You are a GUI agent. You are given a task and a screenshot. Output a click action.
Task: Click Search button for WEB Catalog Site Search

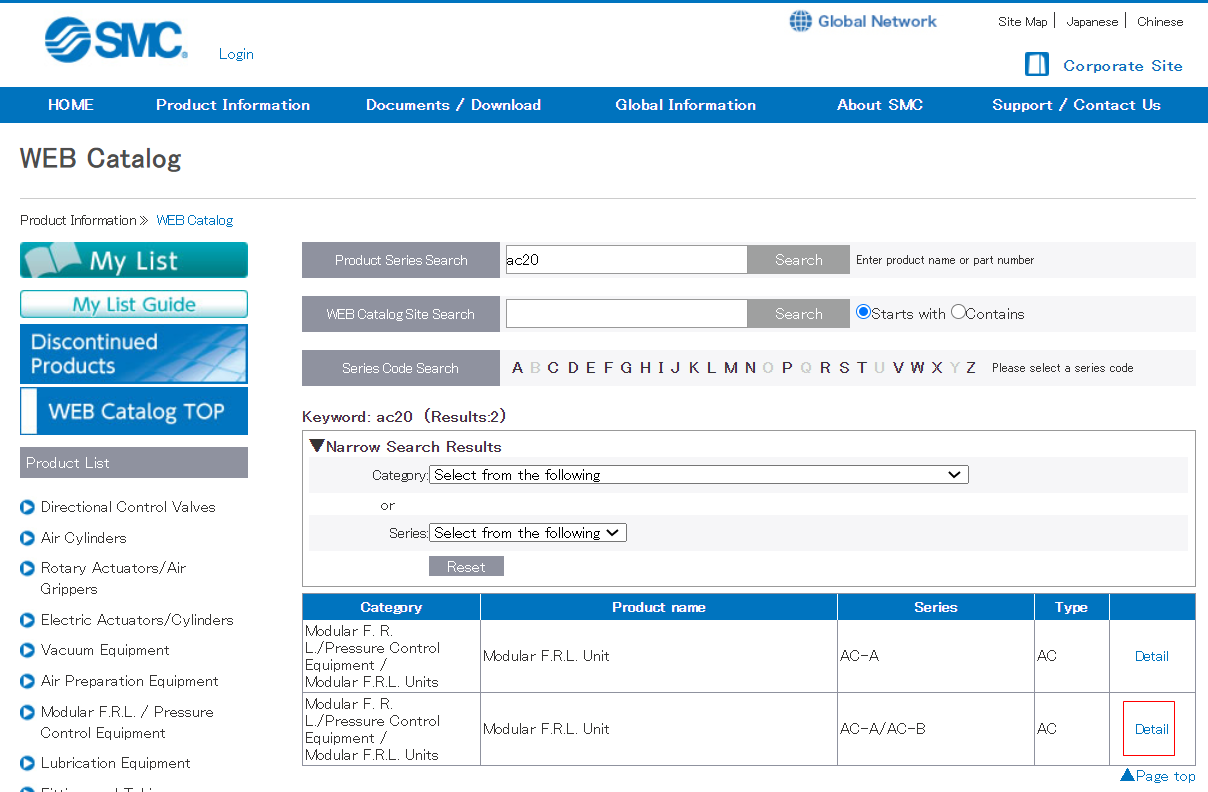(x=799, y=314)
